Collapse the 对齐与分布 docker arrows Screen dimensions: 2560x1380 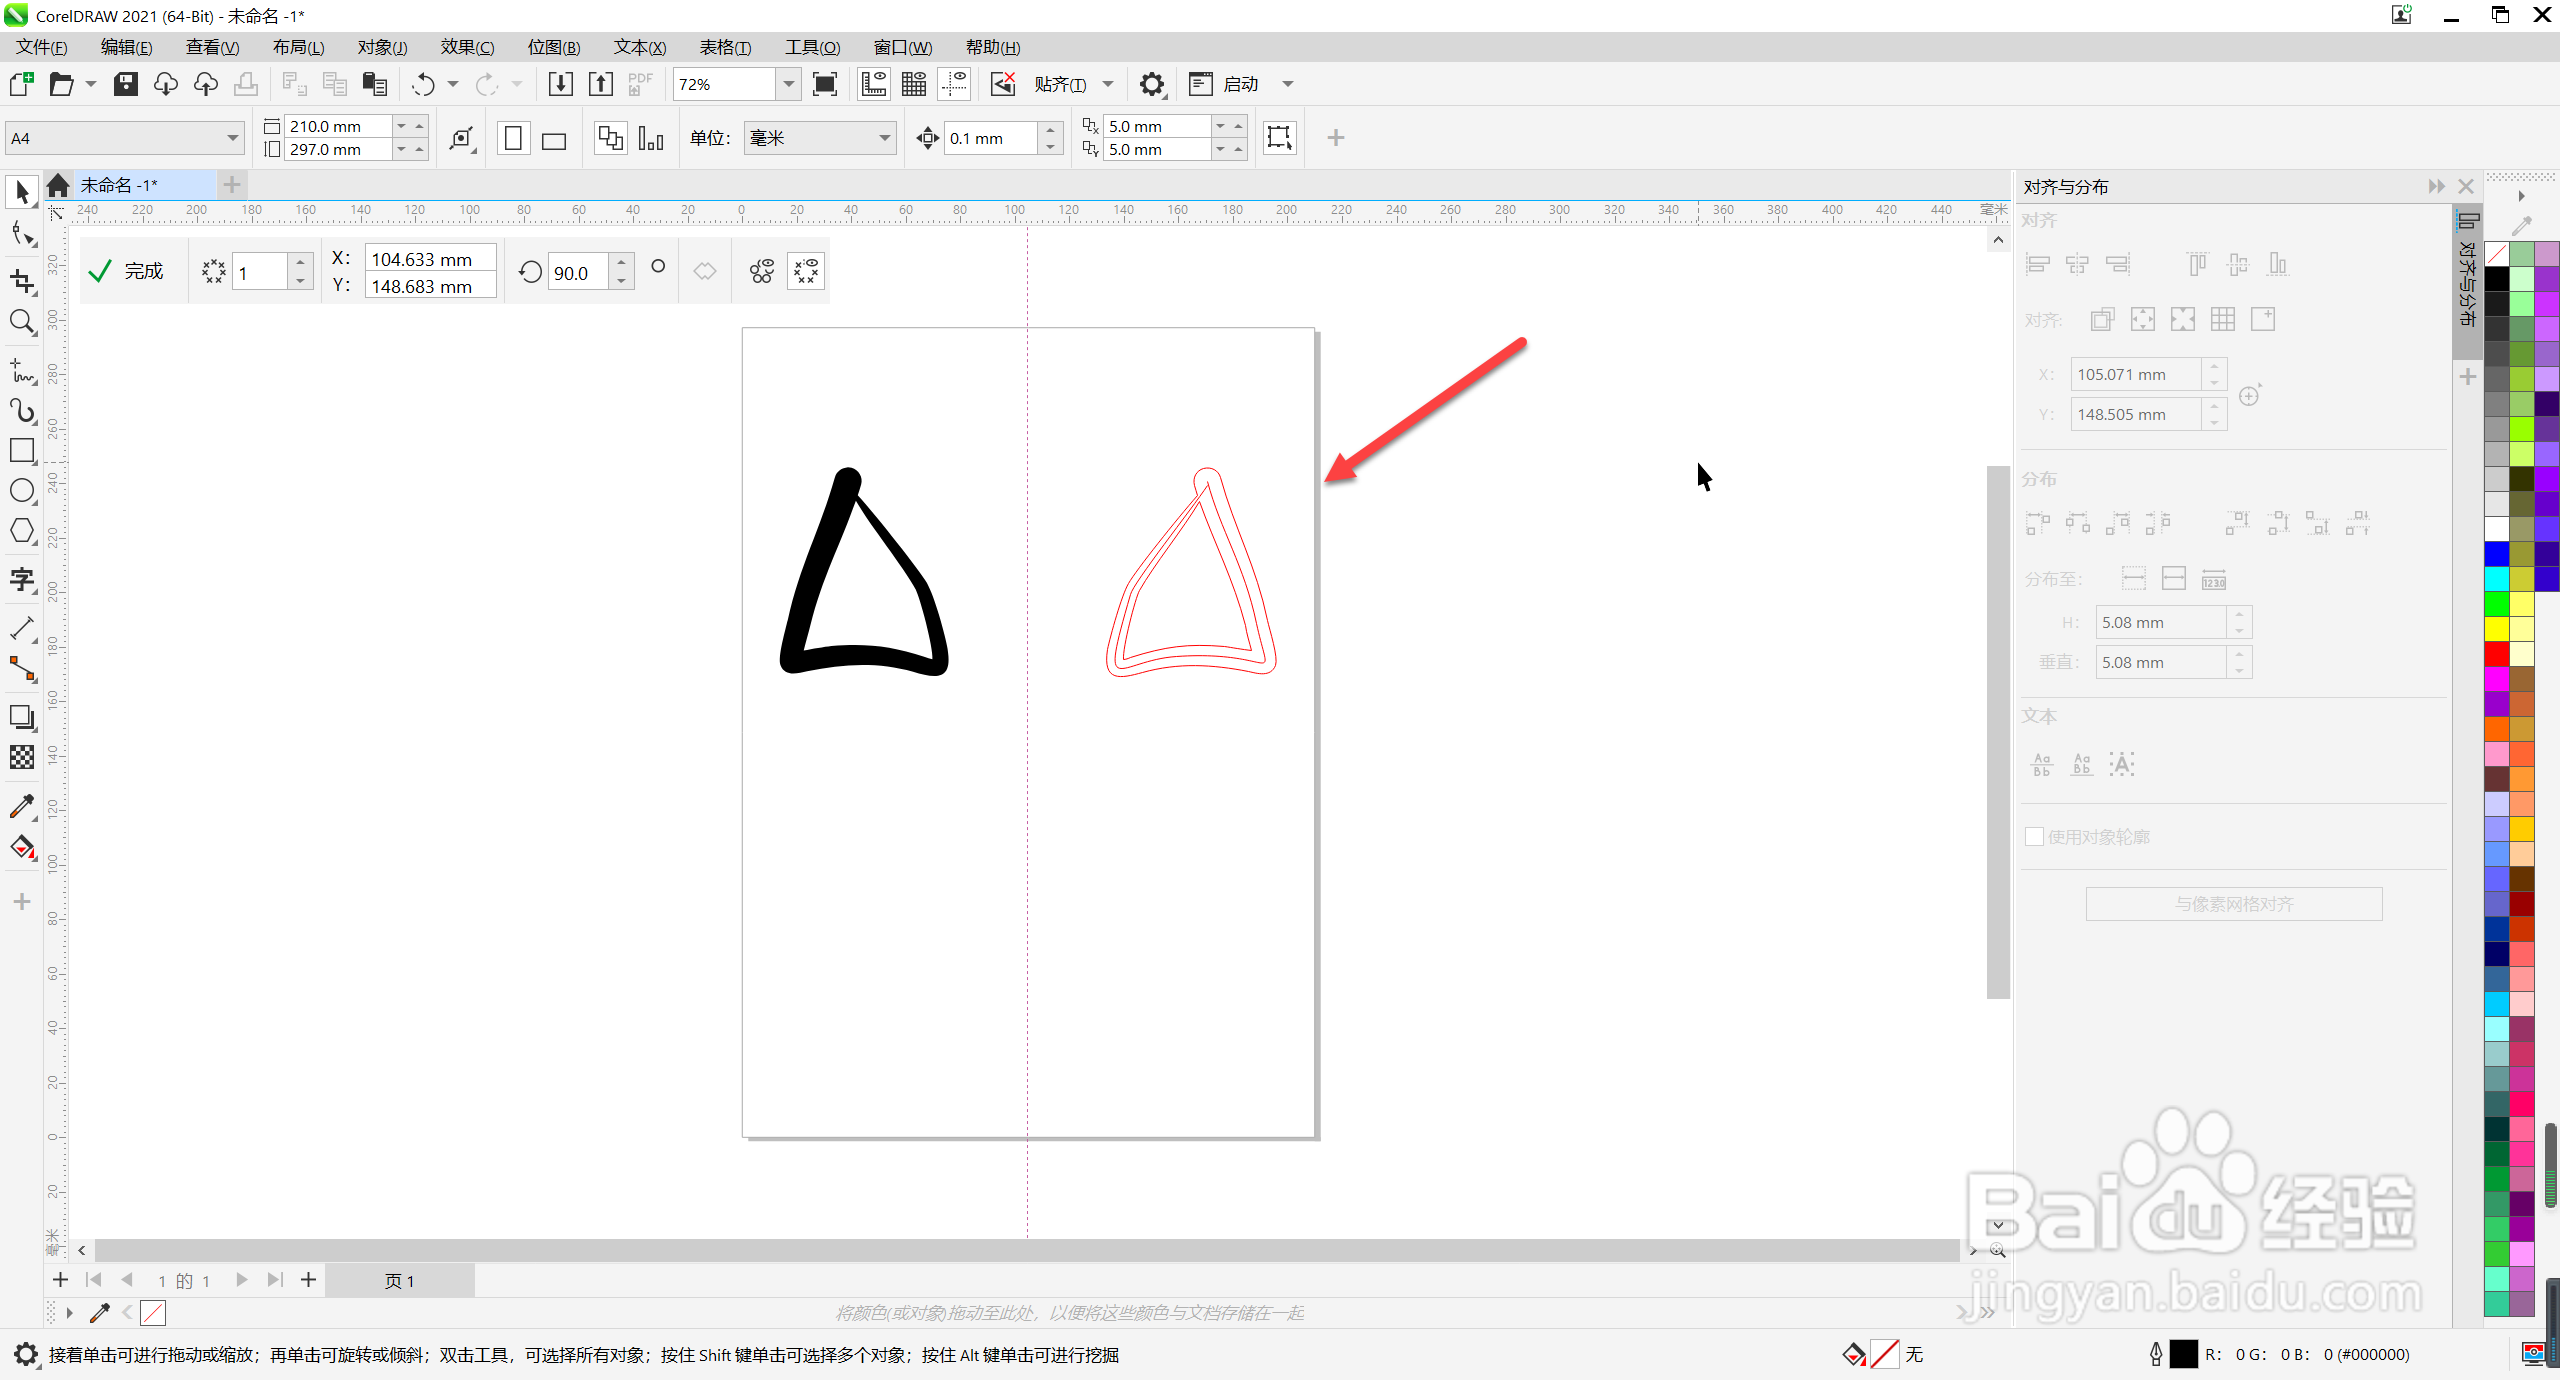pos(2437,186)
